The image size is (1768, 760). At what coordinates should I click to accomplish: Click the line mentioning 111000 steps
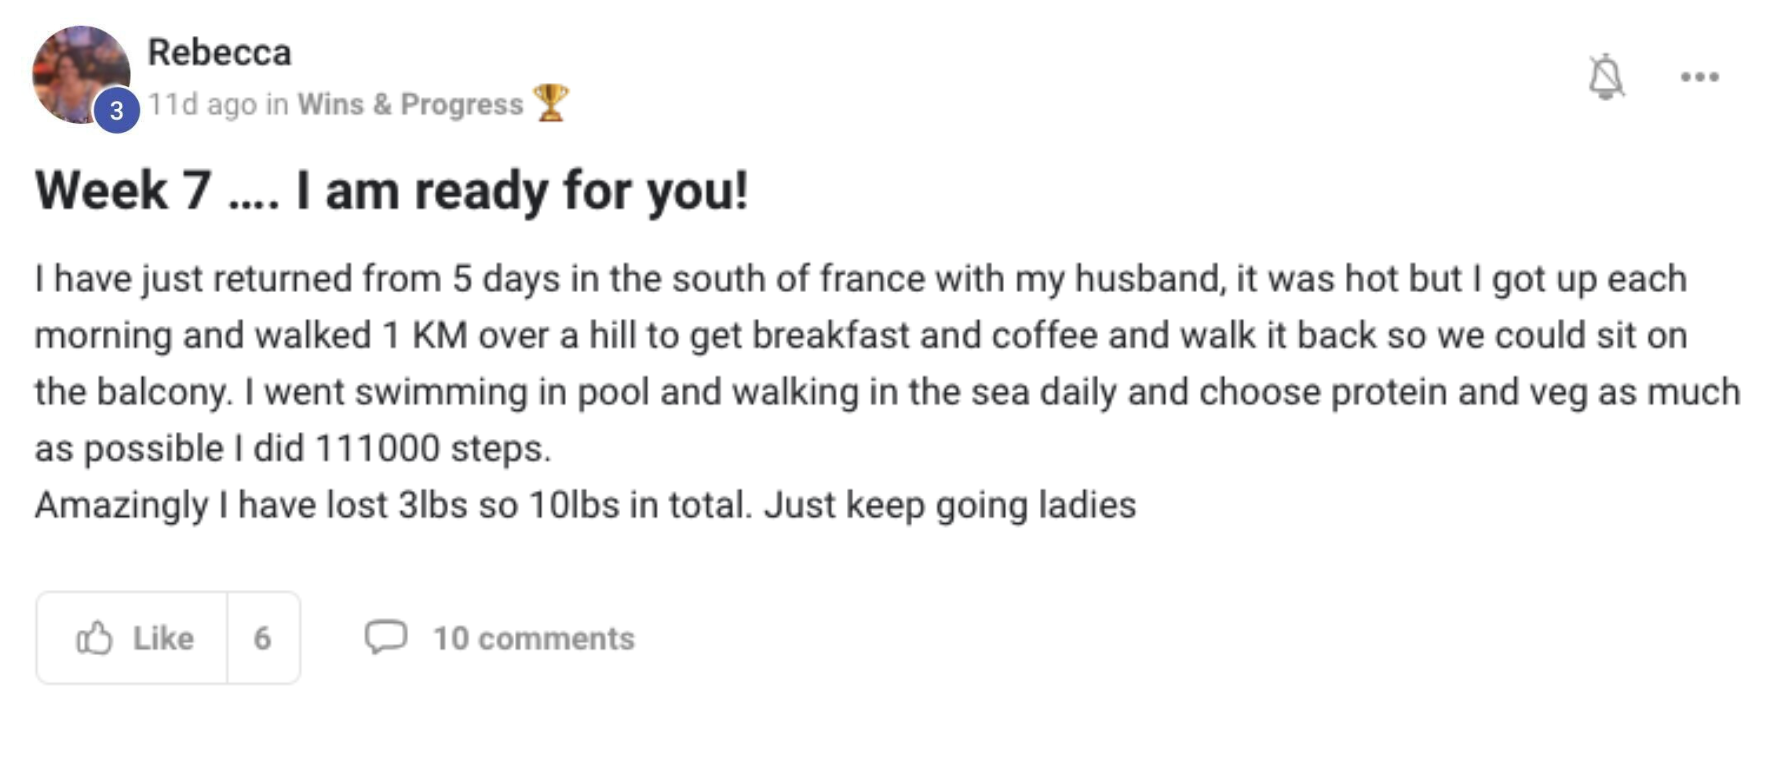click(292, 448)
